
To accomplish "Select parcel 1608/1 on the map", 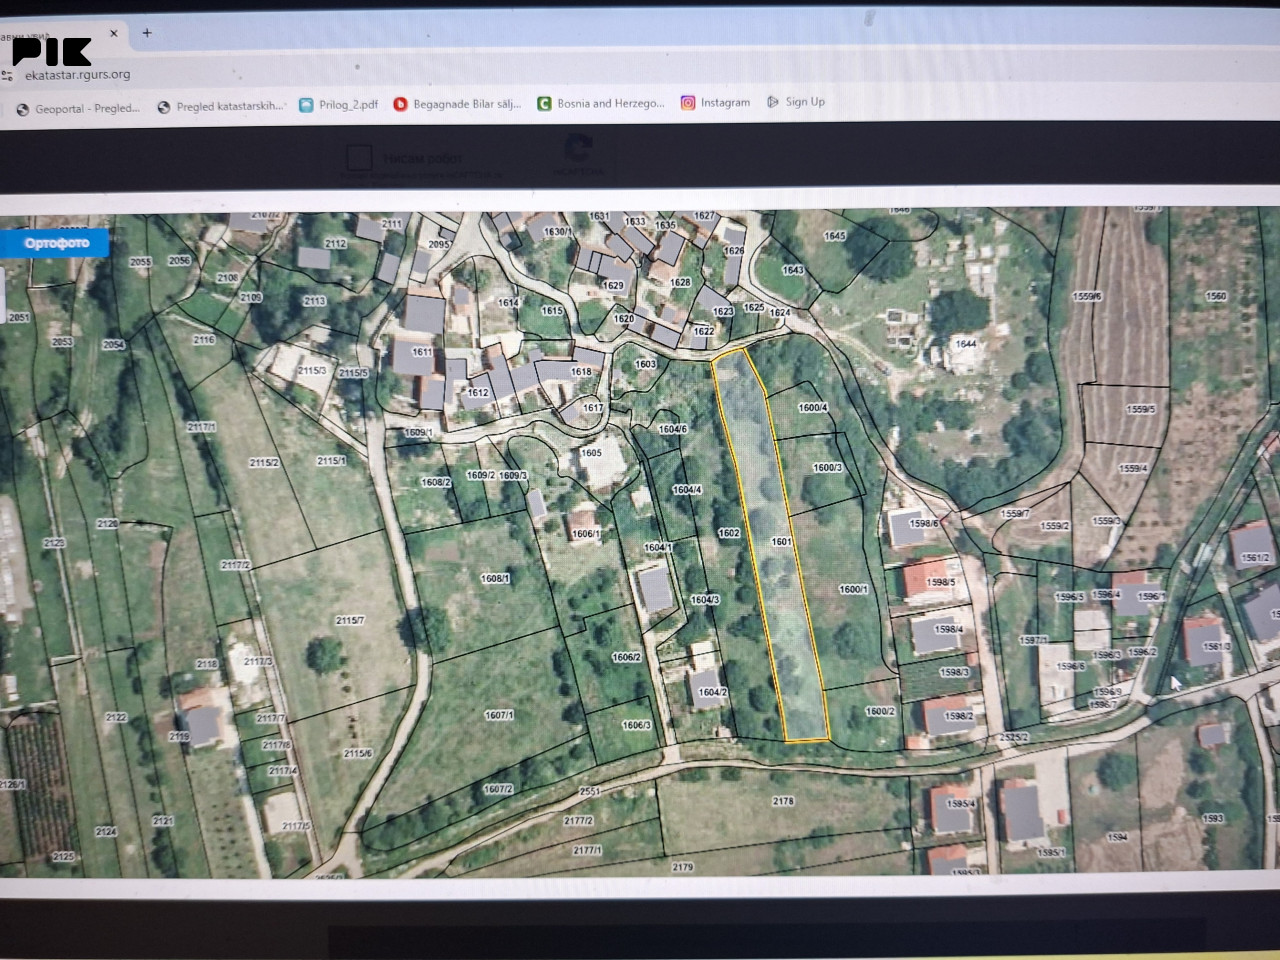I will click(495, 579).
